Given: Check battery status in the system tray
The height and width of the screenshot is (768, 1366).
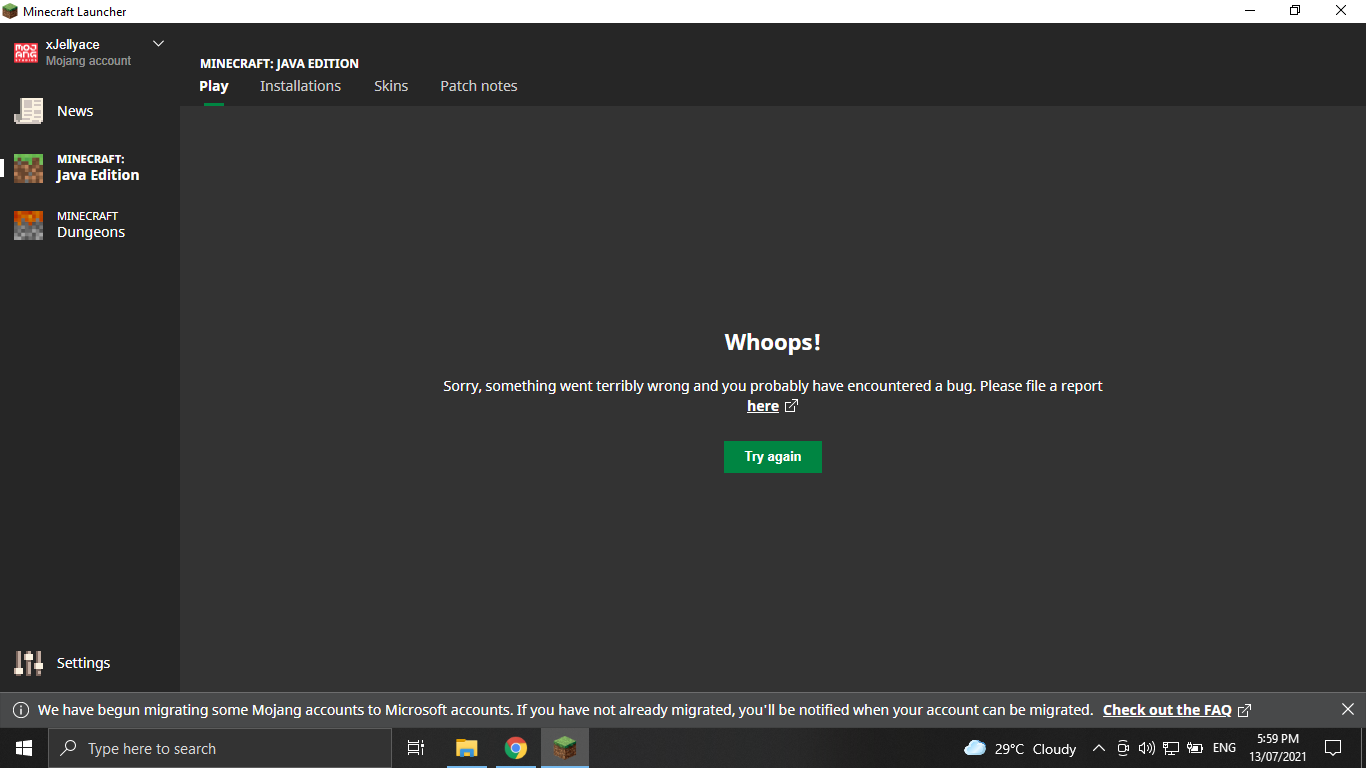Looking at the screenshot, I should tap(1195, 748).
